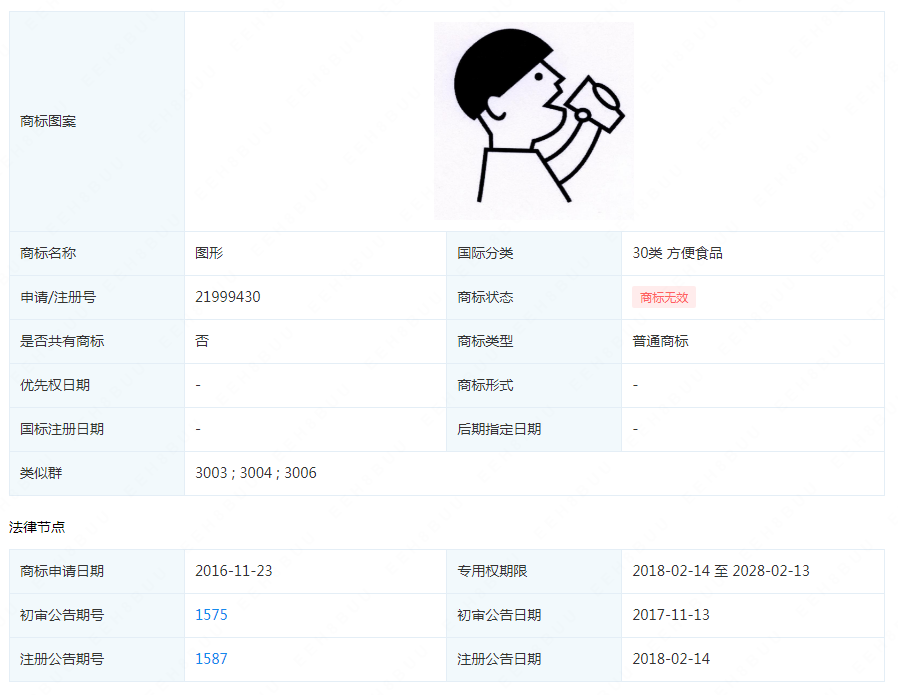This screenshot has height=695, width=898.
Task: Click the 商标申请日期 label
Action: pos(62,571)
